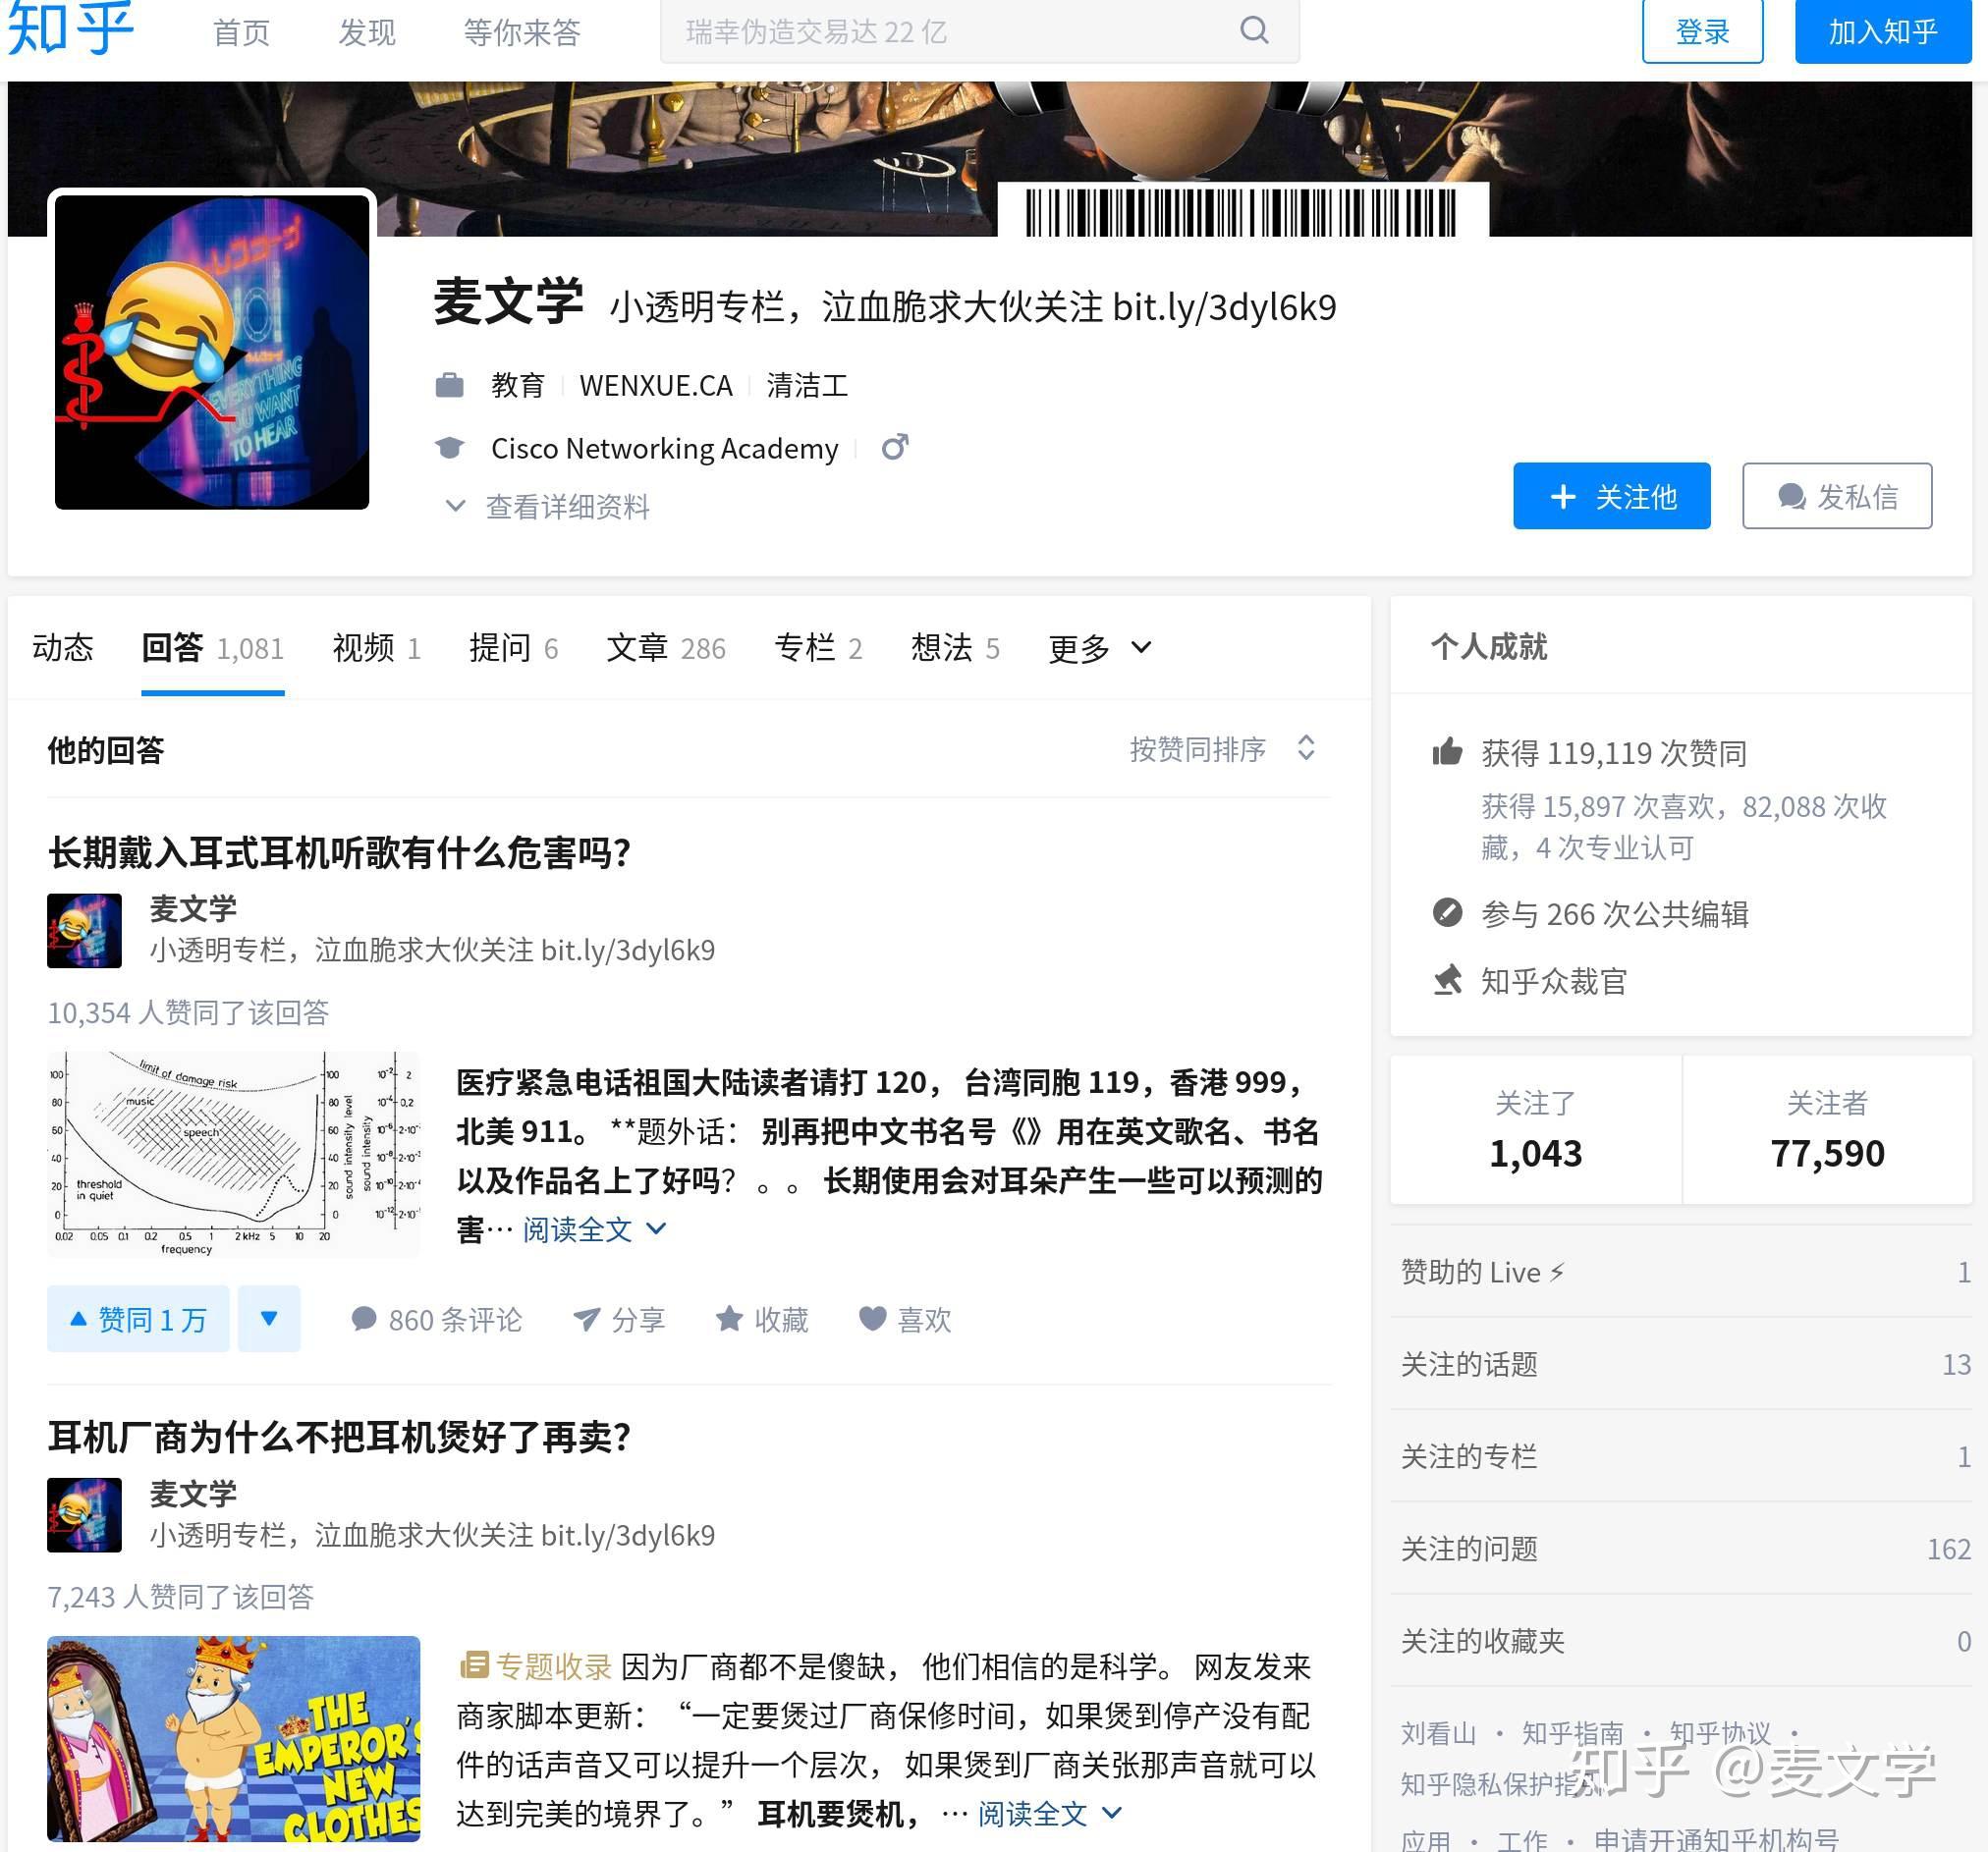Click the downvote triangle button
Viewport: 1988px width, 1852px height.
(269, 1319)
